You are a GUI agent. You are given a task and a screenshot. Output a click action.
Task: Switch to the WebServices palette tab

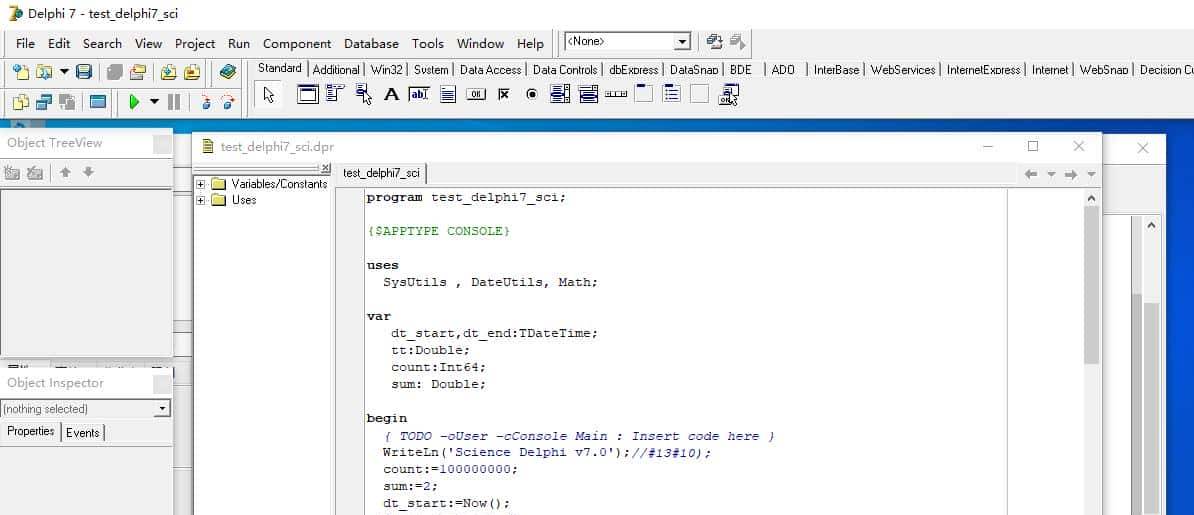point(903,69)
